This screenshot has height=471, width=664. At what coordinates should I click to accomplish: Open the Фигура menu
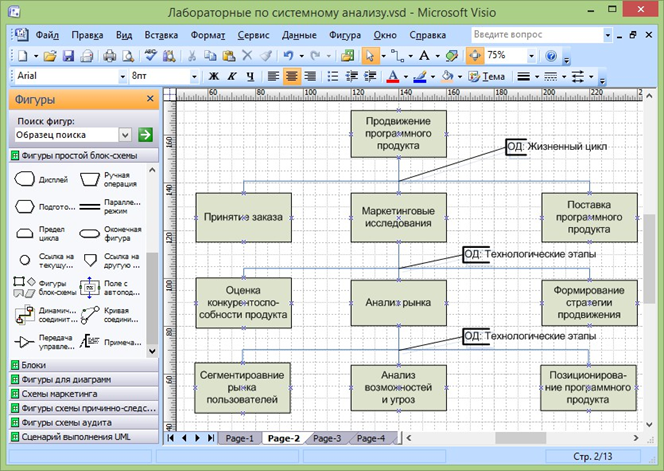tap(345, 35)
